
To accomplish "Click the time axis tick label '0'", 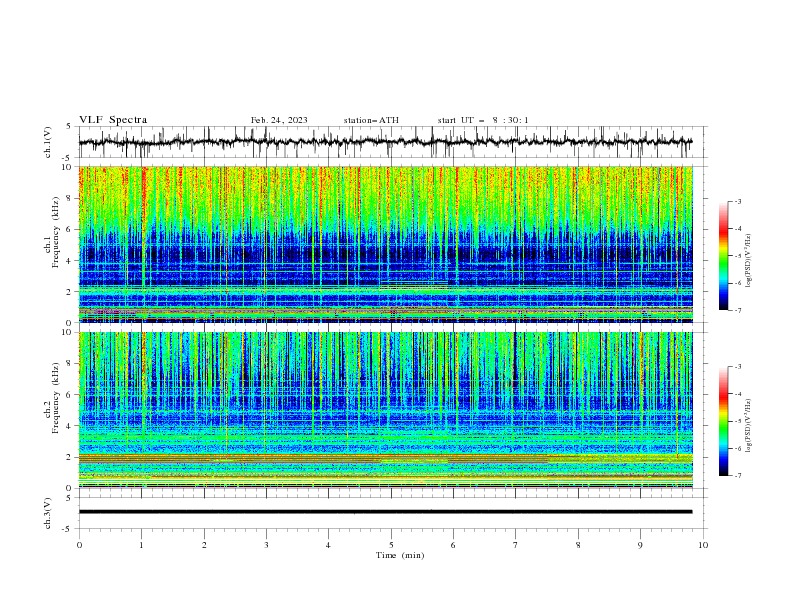I will [x=79, y=545].
